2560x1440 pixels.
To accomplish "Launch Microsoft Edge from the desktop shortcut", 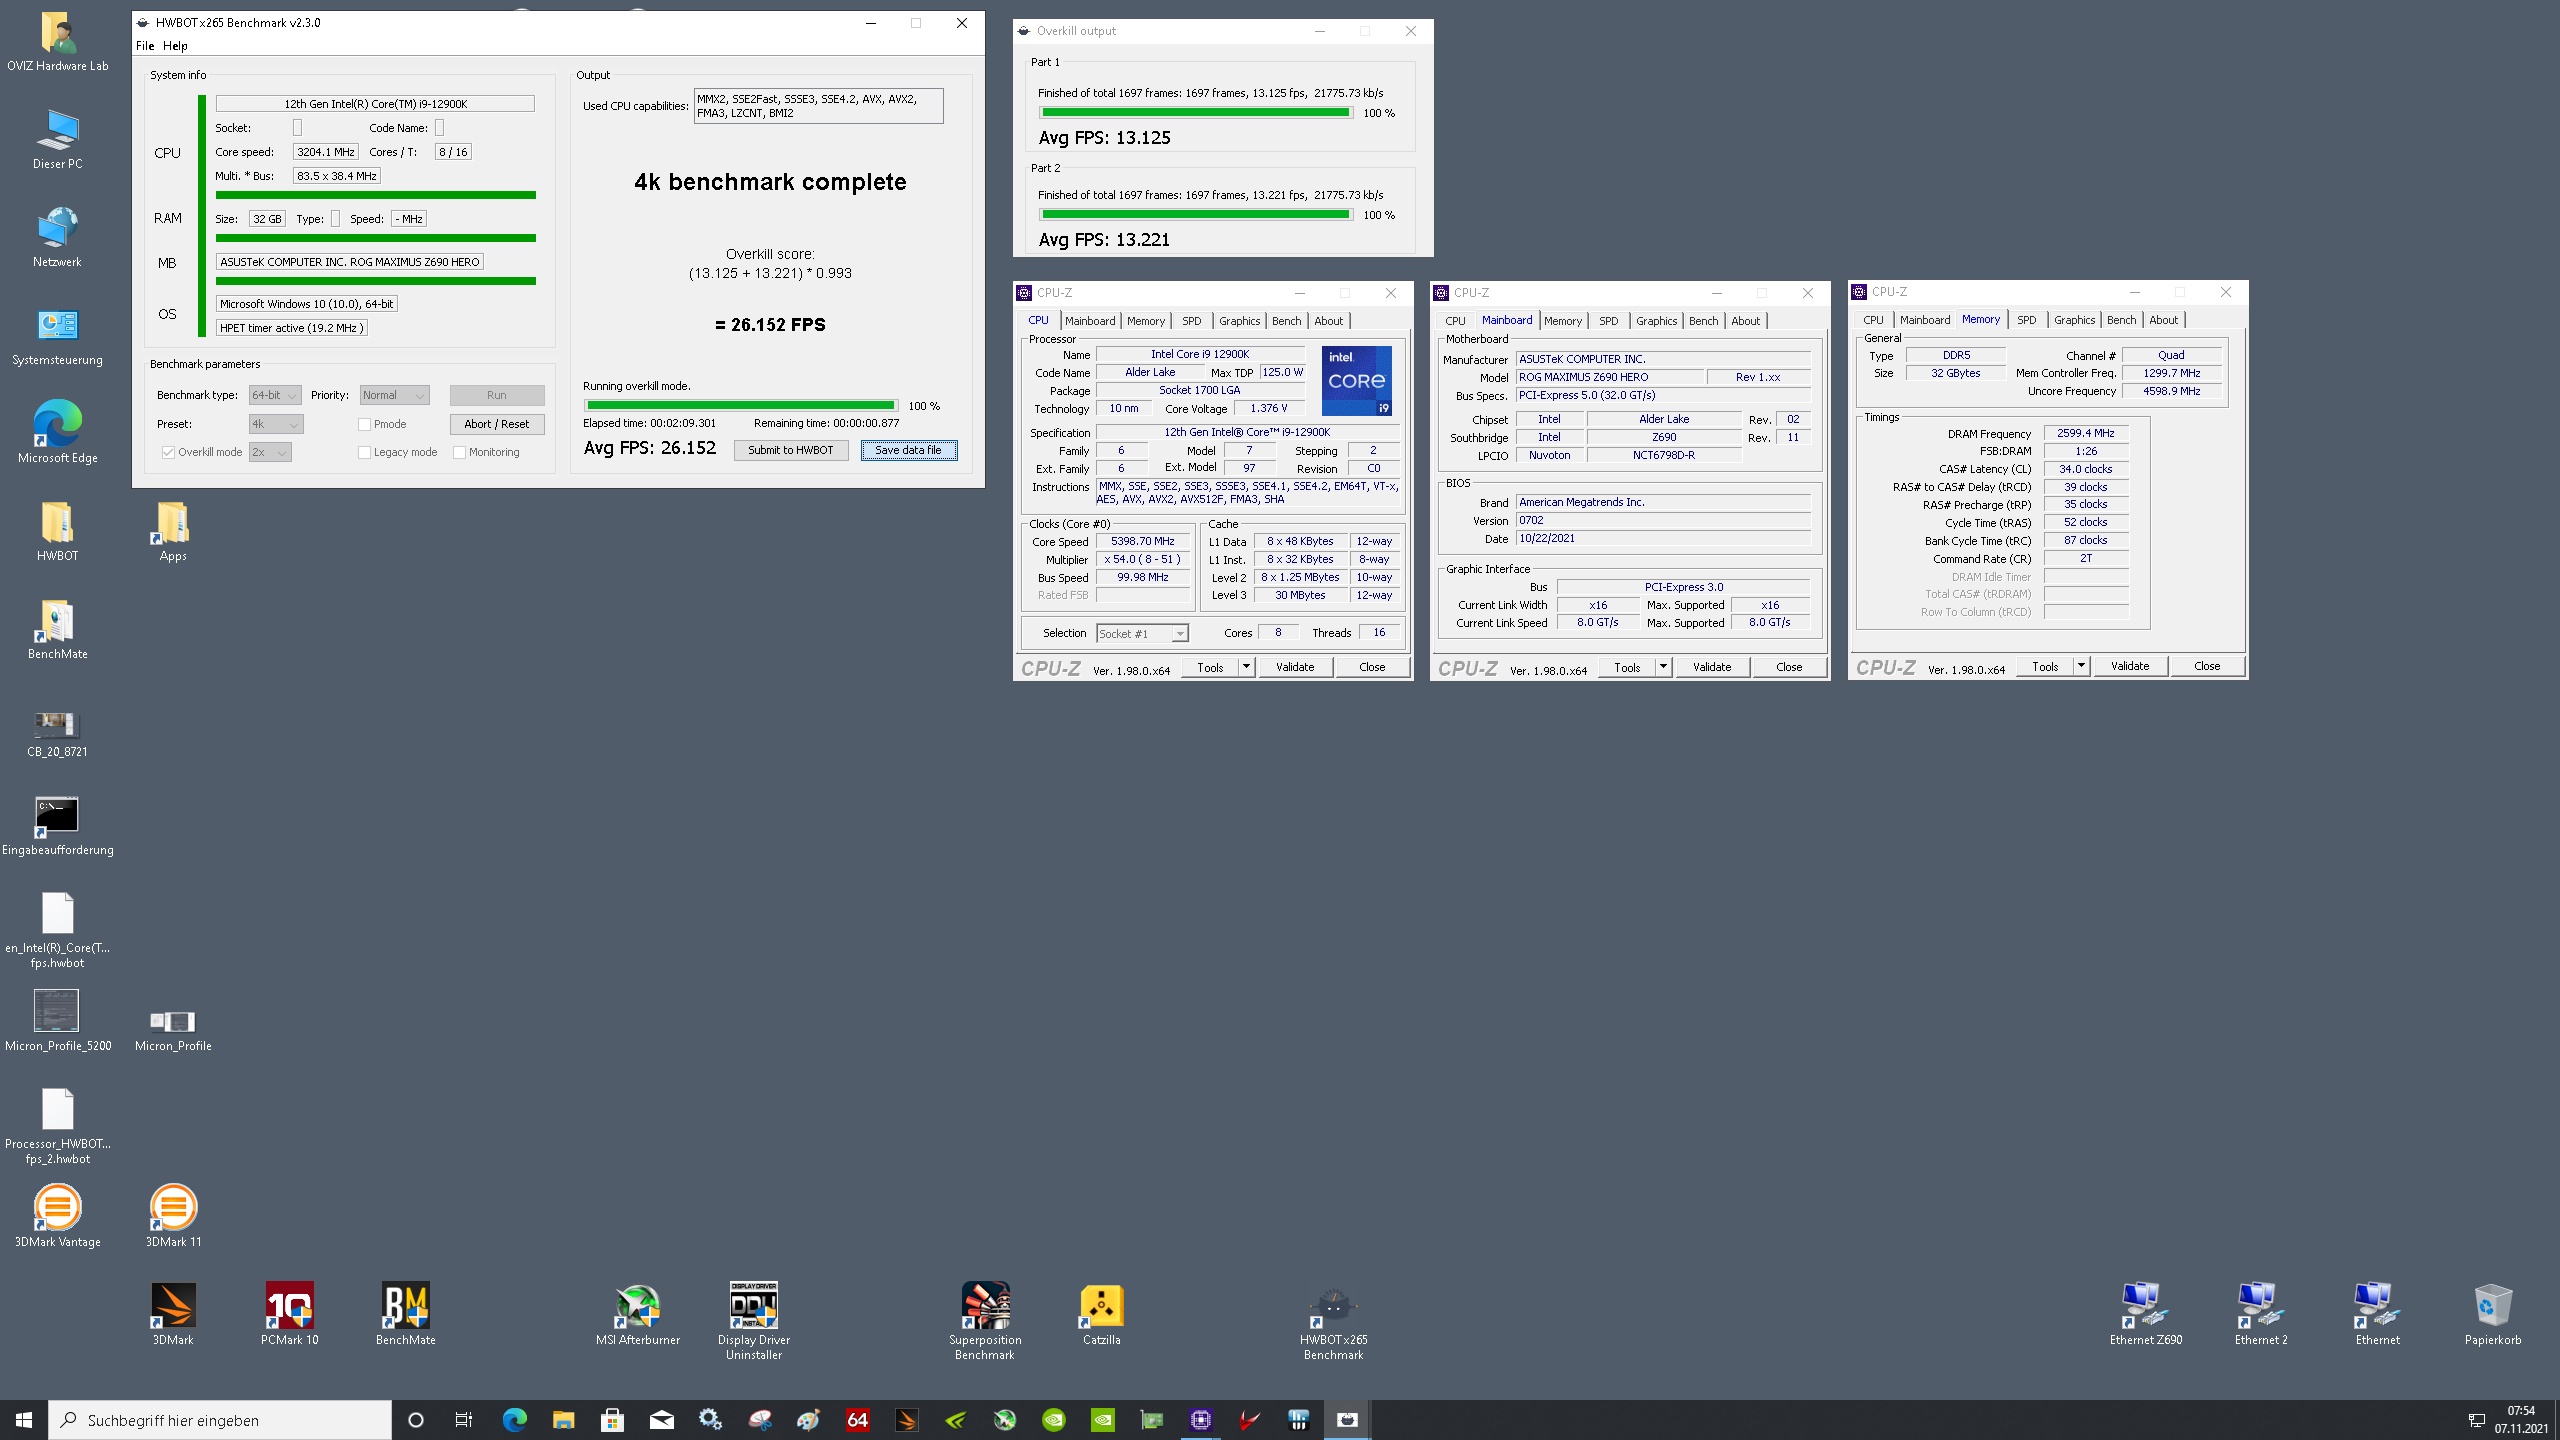I will click(x=57, y=434).
